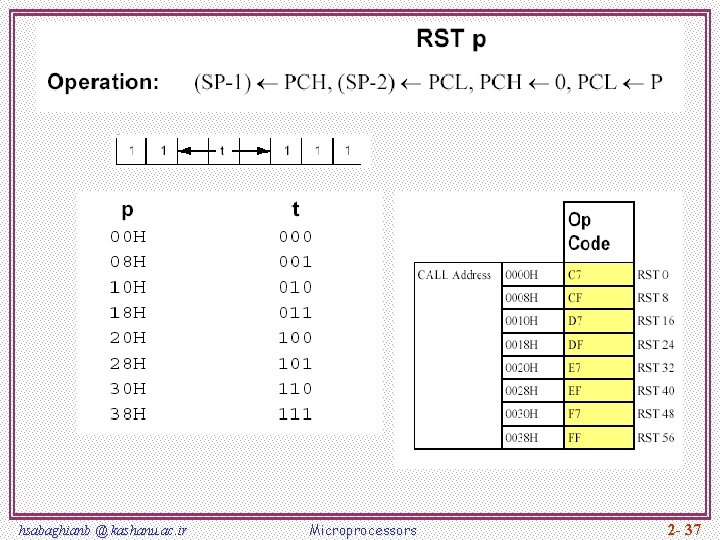This screenshot has width=720, height=540.
Task: Select the p value '20H'
Action: coord(128,338)
